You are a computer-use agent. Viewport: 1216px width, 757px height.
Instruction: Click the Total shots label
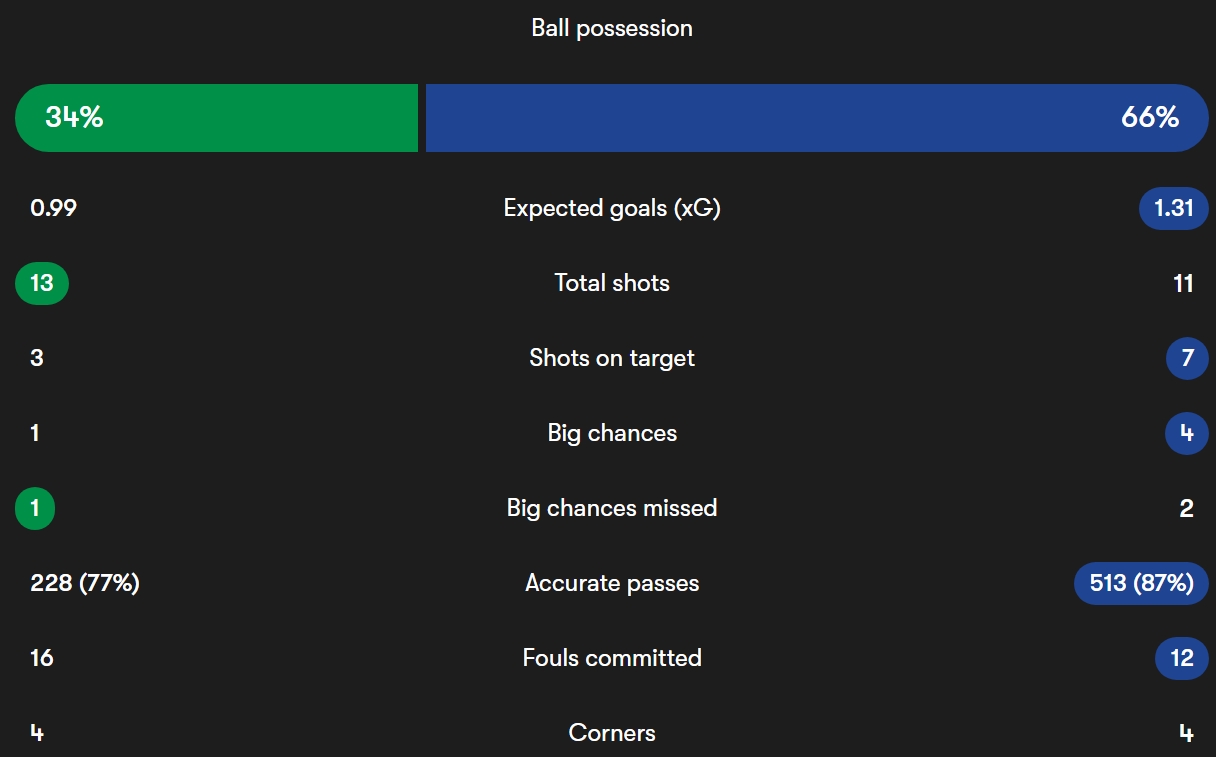click(612, 283)
